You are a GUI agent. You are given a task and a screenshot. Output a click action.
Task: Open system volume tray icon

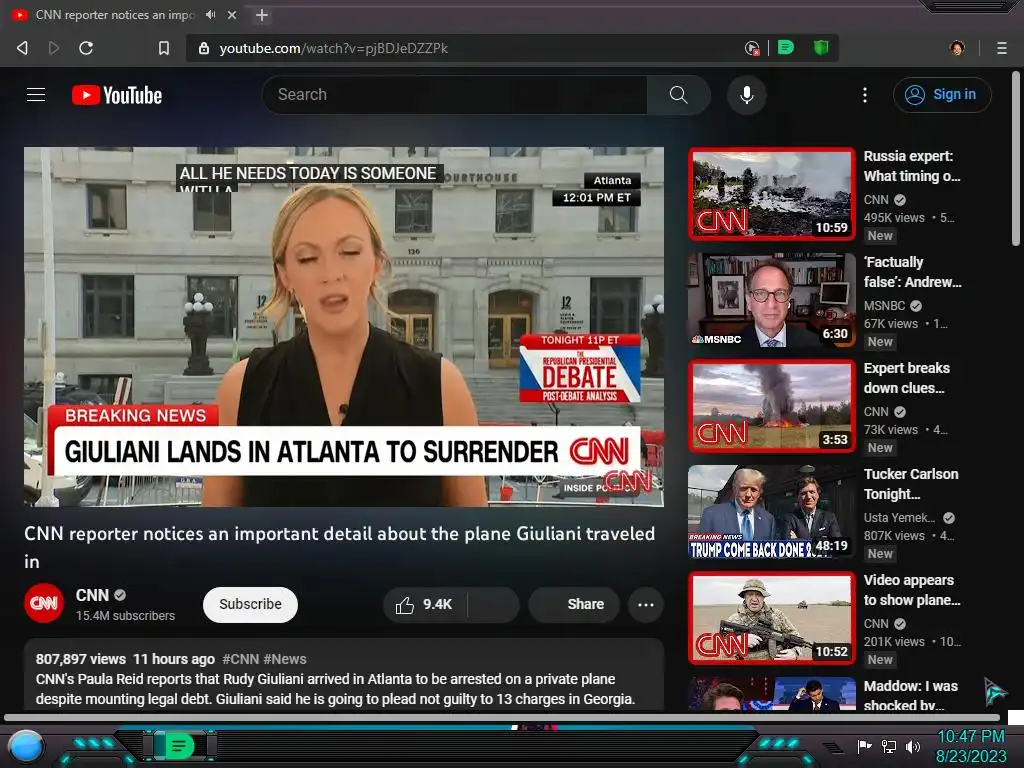(912, 746)
